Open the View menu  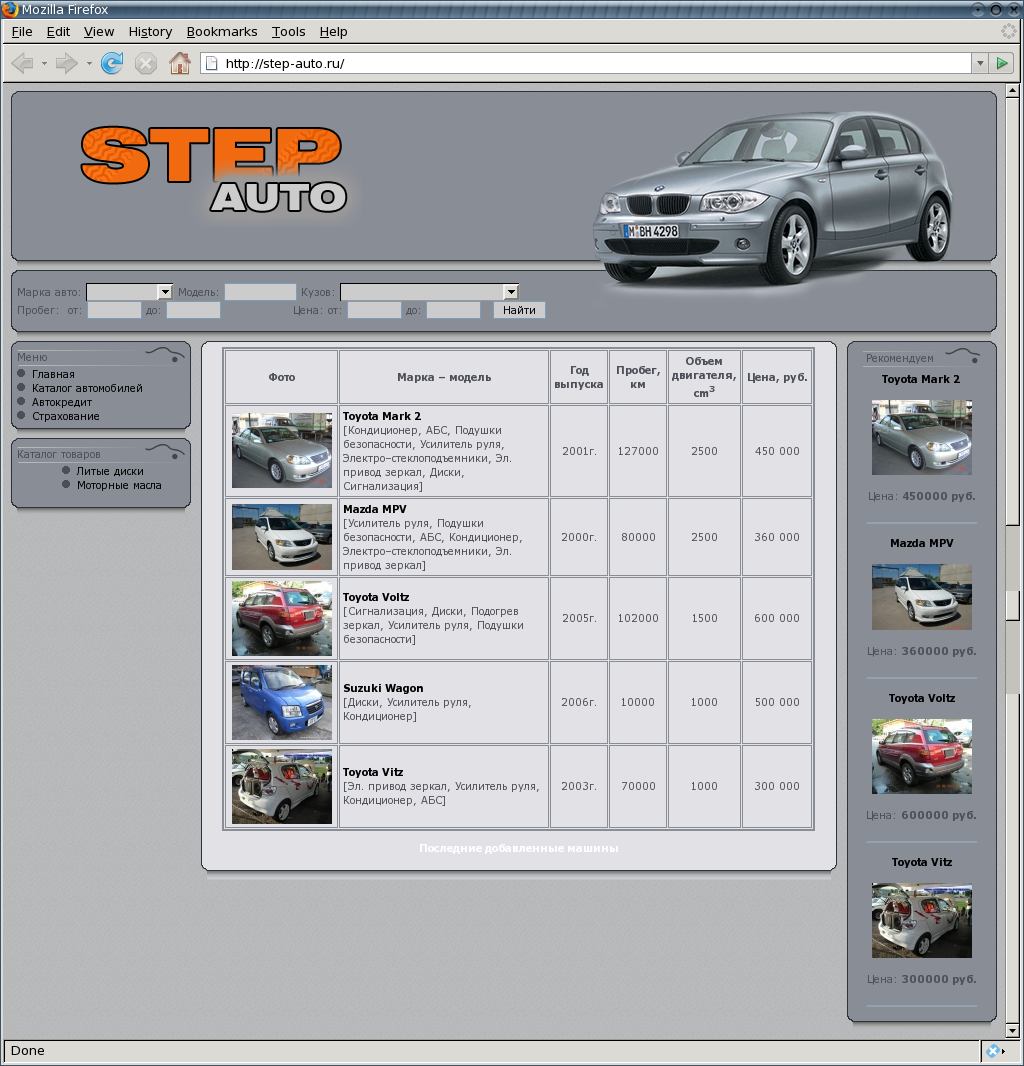[99, 31]
